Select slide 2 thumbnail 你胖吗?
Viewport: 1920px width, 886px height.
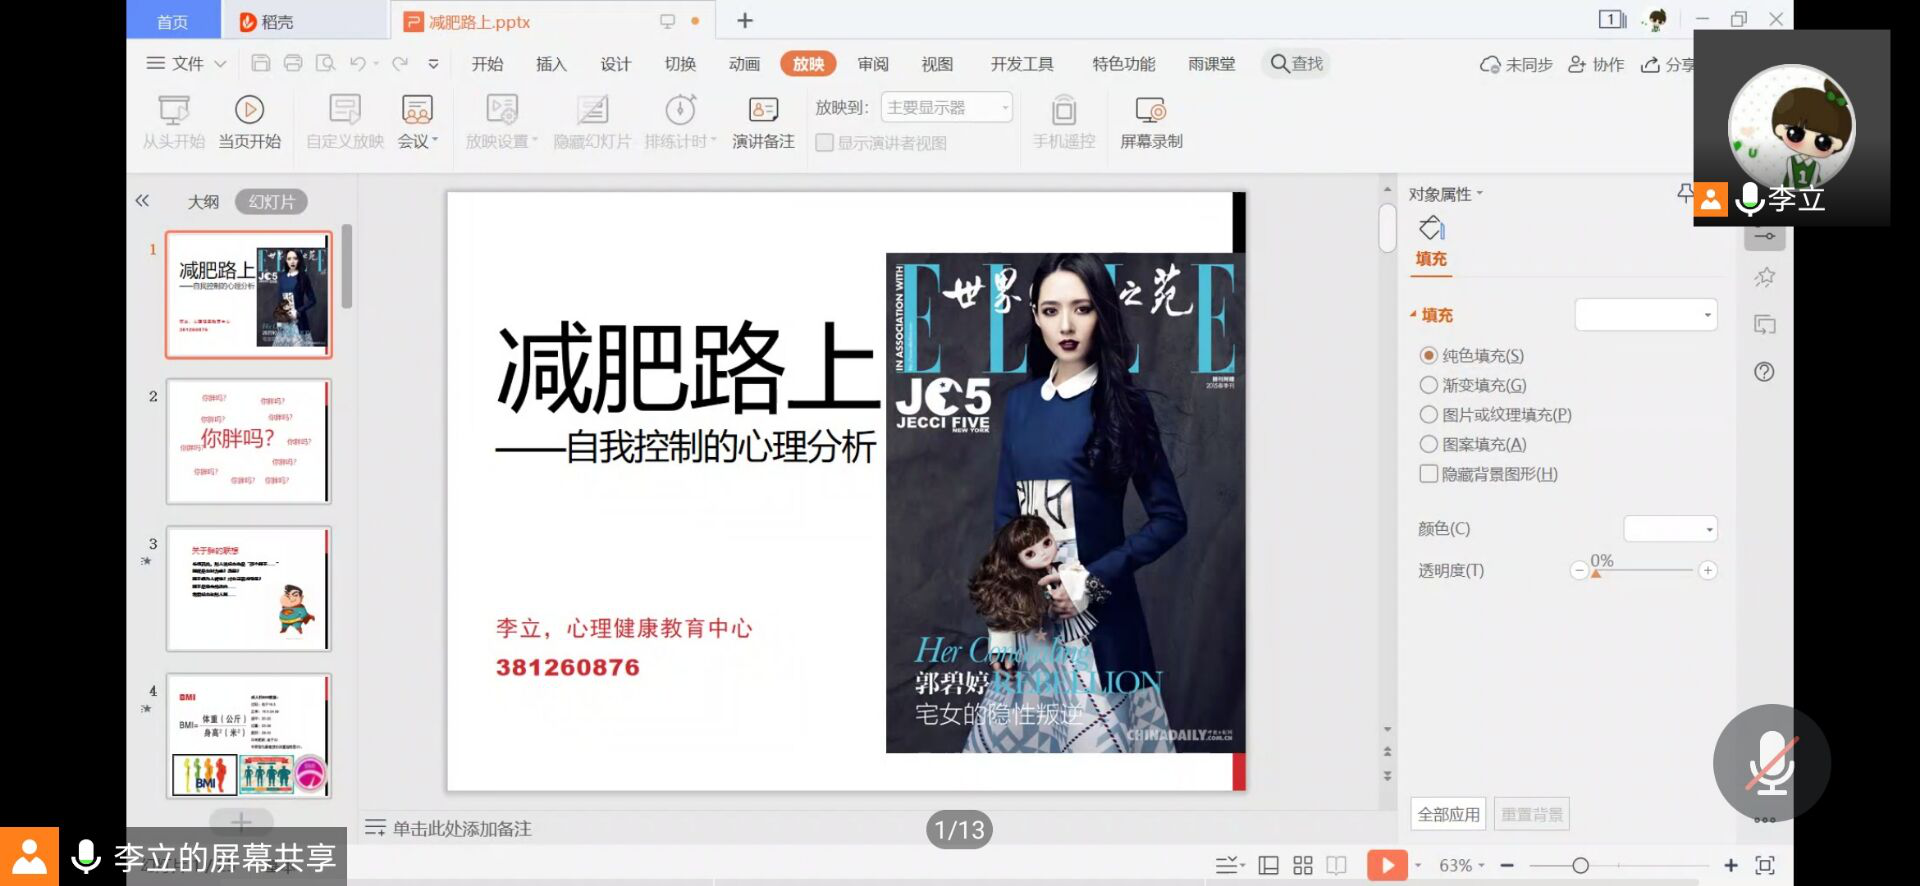click(249, 441)
